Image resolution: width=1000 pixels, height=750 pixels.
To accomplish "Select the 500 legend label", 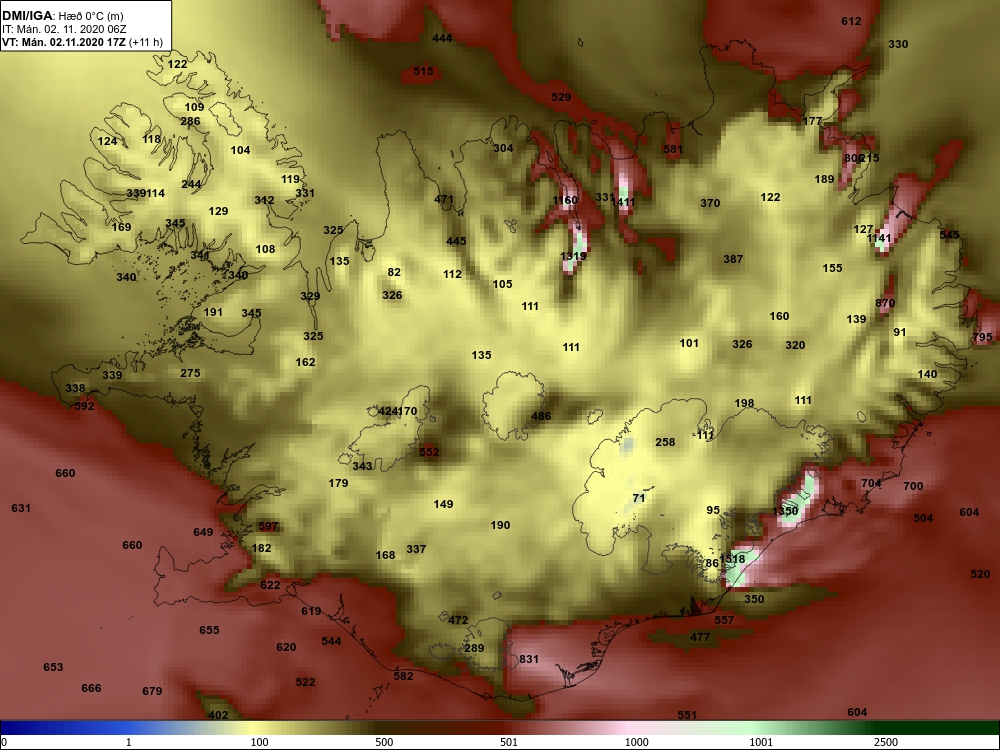I will (384, 743).
